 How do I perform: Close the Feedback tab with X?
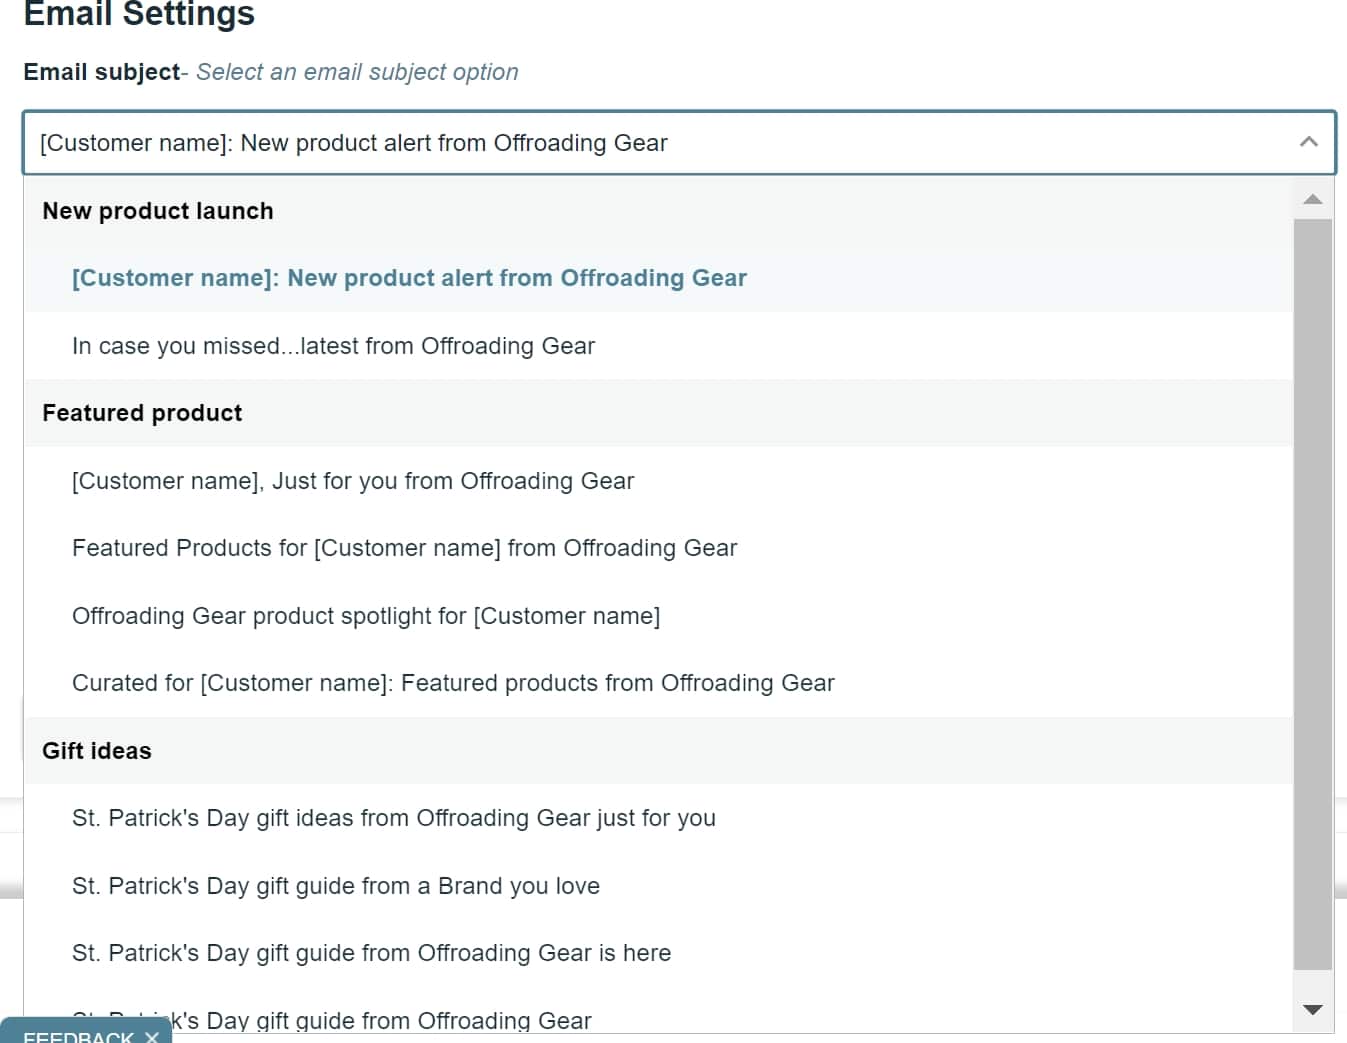[152, 1037]
